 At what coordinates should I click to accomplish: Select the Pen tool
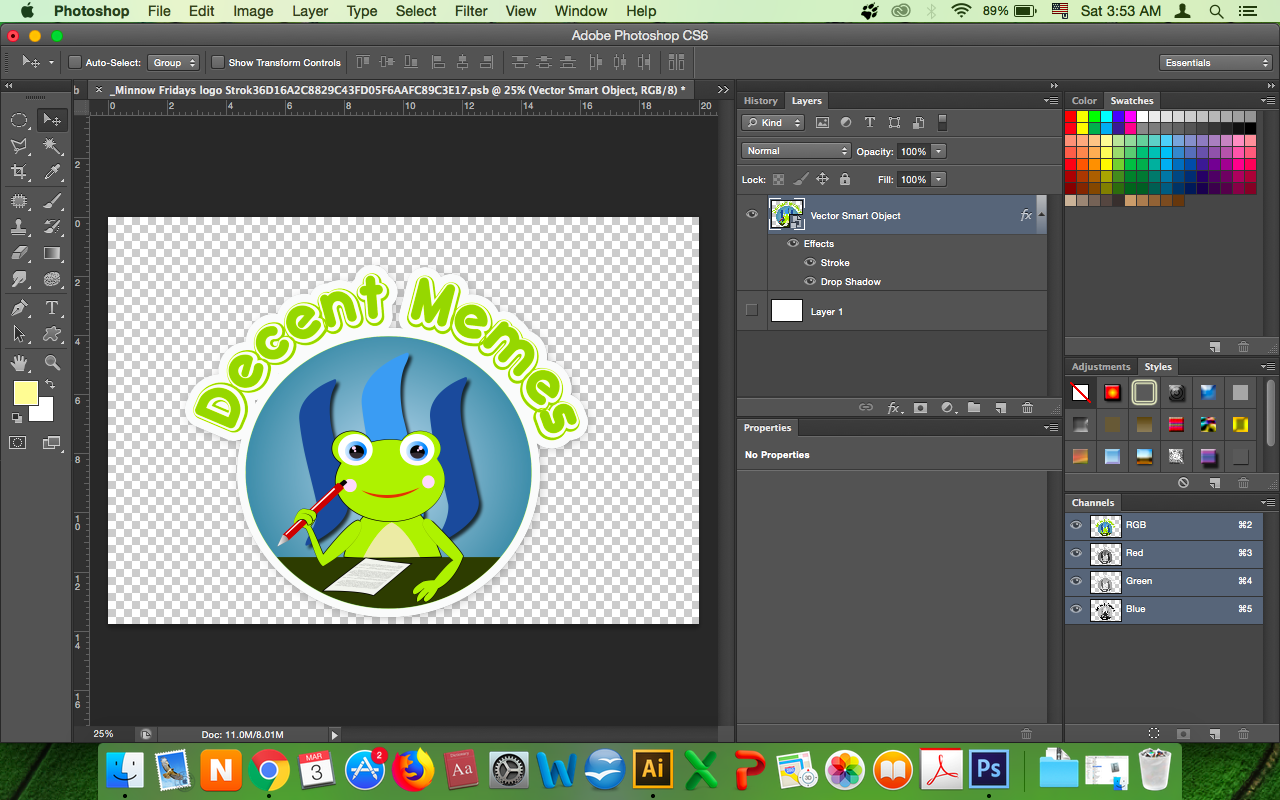click(19, 308)
